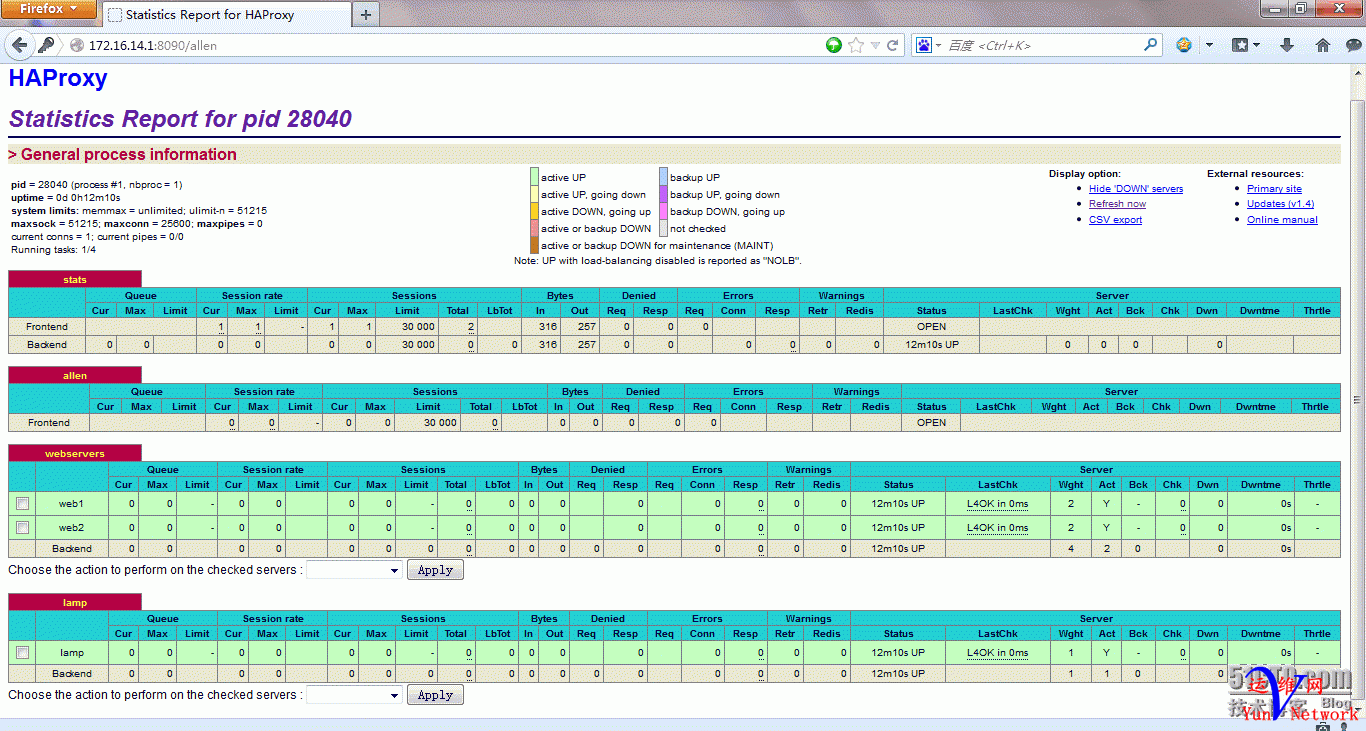Click the Hide 'DOWN' servers link
The height and width of the screenshot is (731, 1366).
click(1135, 189)
